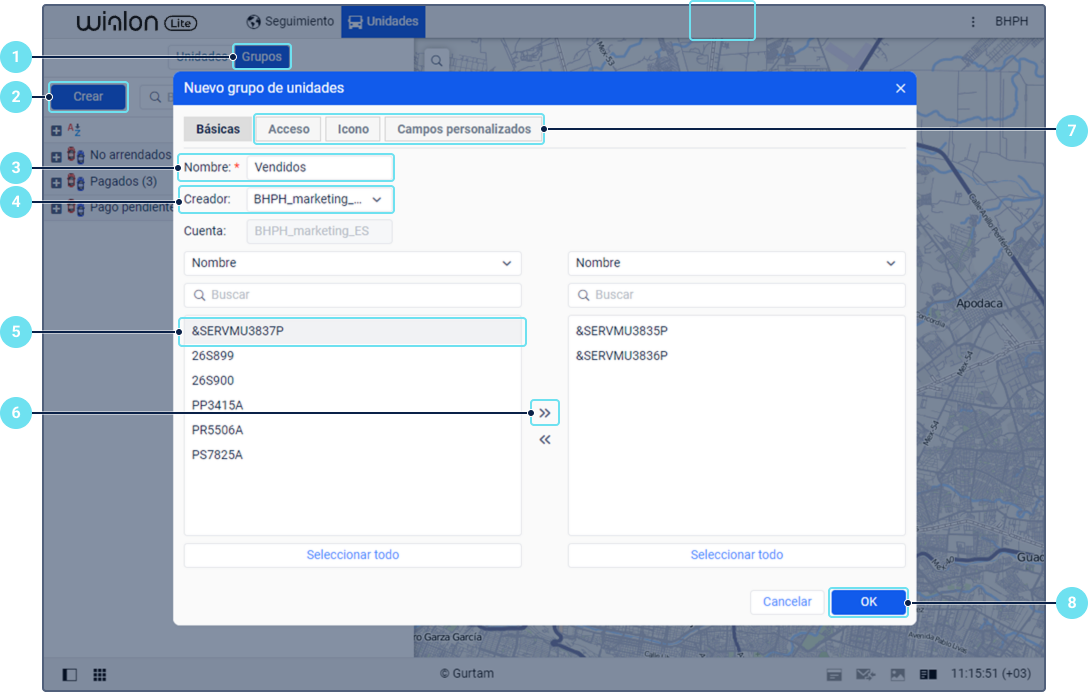Image resolution: width=1088 pixels, height=692 pixels.
Task: Click the Wialon Lite logo
Action: tap(137, 22)
